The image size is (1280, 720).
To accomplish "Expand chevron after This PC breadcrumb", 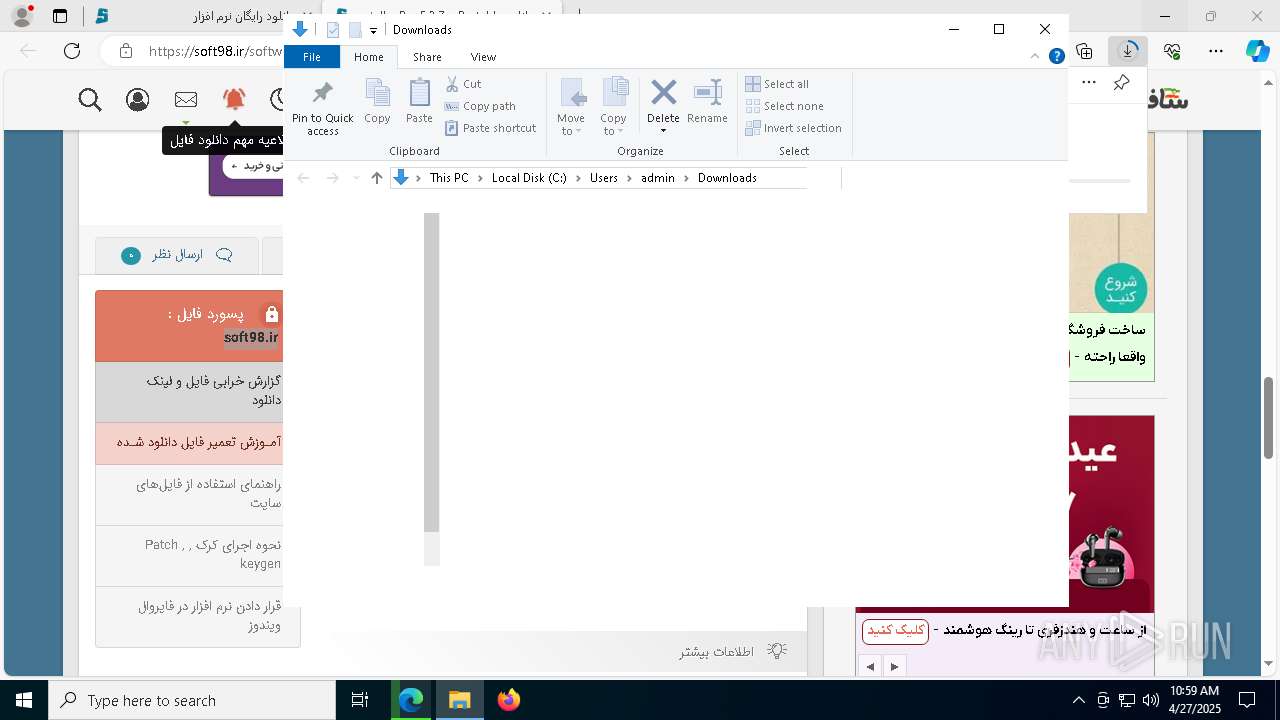I will [480, 178].
